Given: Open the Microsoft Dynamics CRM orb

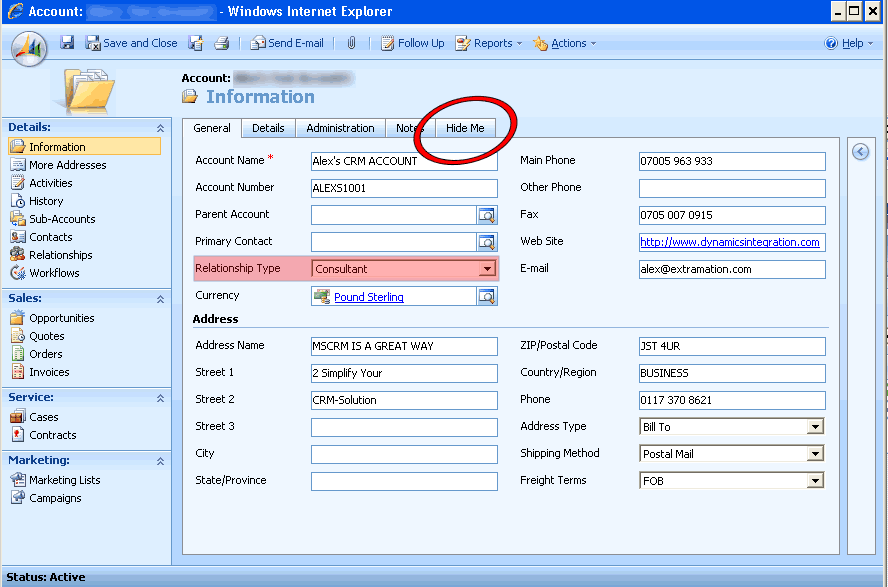Looking at the screenshot, I should [x=28, y=48].
